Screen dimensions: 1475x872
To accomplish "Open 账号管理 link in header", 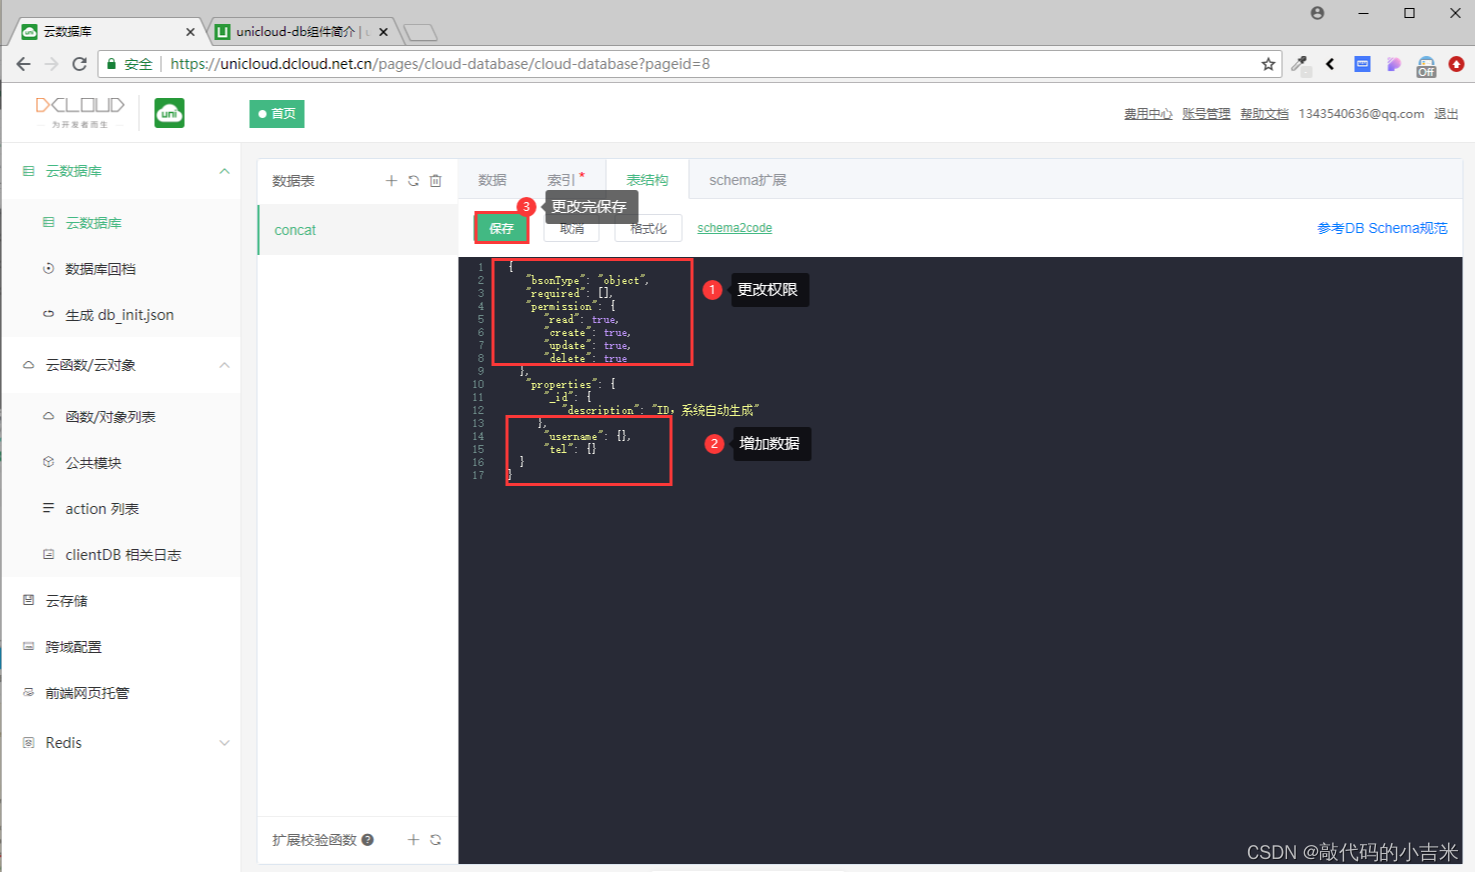I will pos(1206,114).
